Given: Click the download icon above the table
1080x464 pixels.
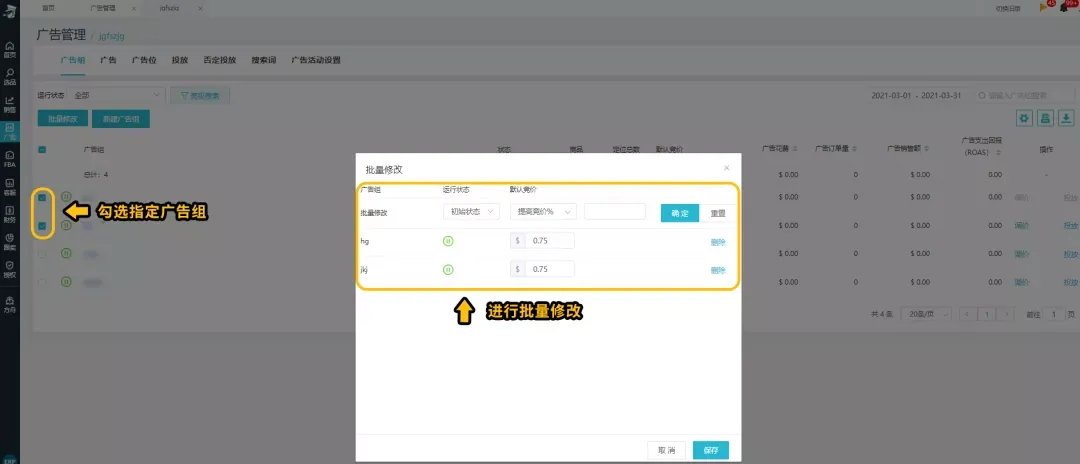Looking at the screenshot, I should pyautogui.click(x=1066, y=118).
